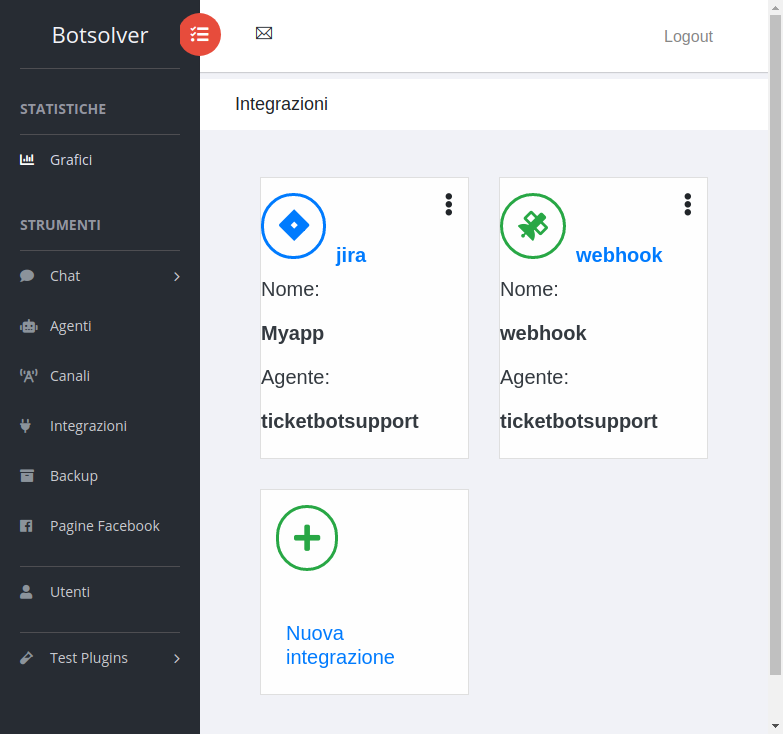783x734 pixels.
Task: Open the three-dot menu on webhook card
Action: [688, 205]
